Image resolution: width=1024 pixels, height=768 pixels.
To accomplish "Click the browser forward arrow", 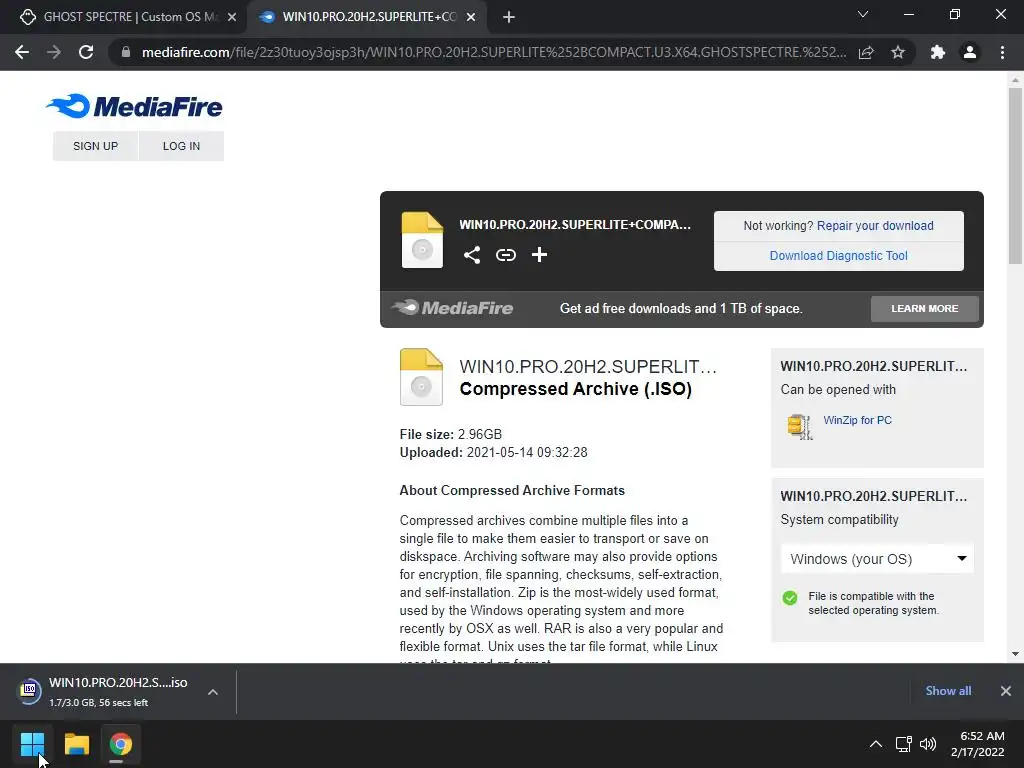I will click(x=54, y=52).
